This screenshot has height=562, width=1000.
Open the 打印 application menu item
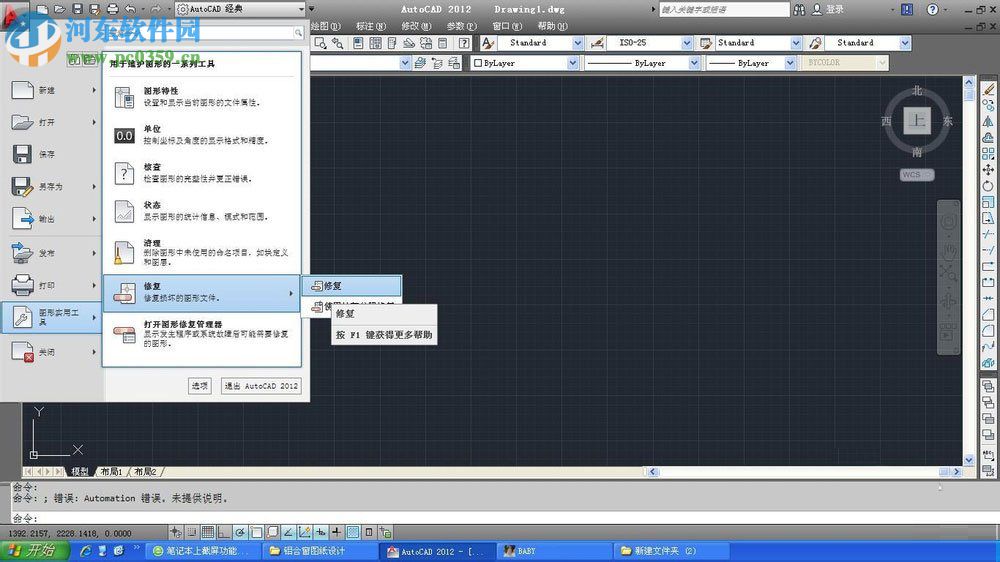point(52,285)
